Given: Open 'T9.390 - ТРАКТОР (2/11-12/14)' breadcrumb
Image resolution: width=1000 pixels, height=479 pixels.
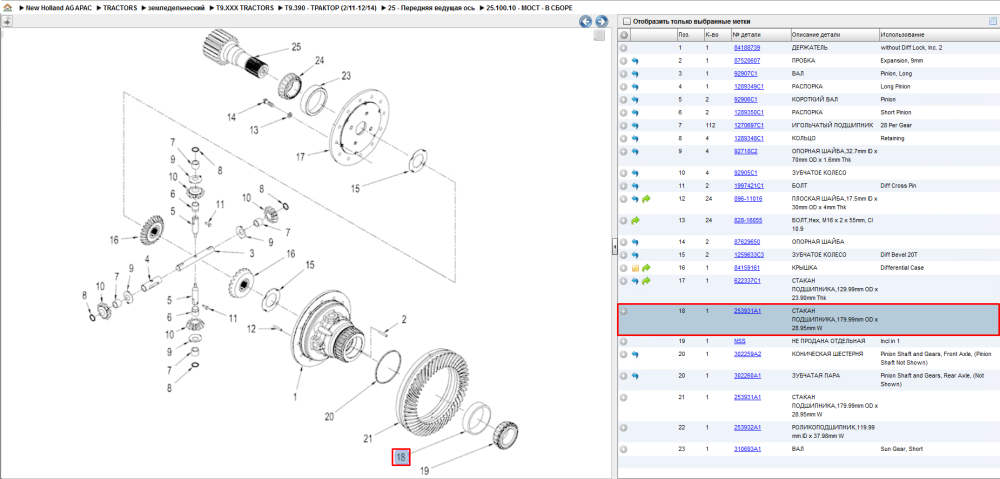Looking at the screenshot, I should pos(331,8).
